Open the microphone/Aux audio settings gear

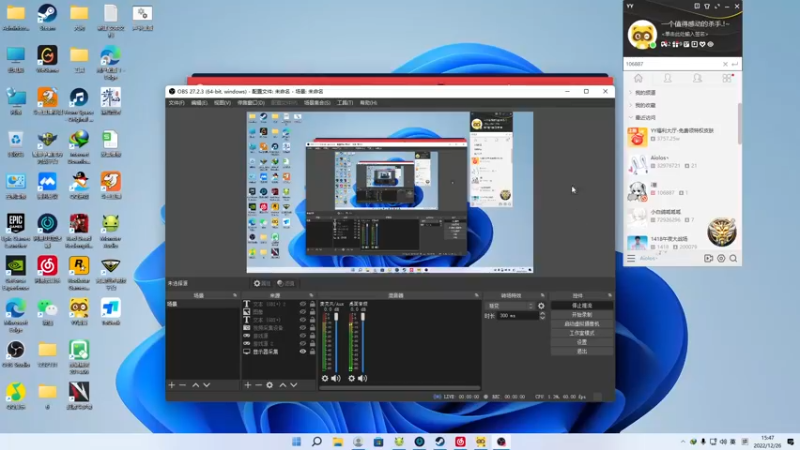coord(325,379)
